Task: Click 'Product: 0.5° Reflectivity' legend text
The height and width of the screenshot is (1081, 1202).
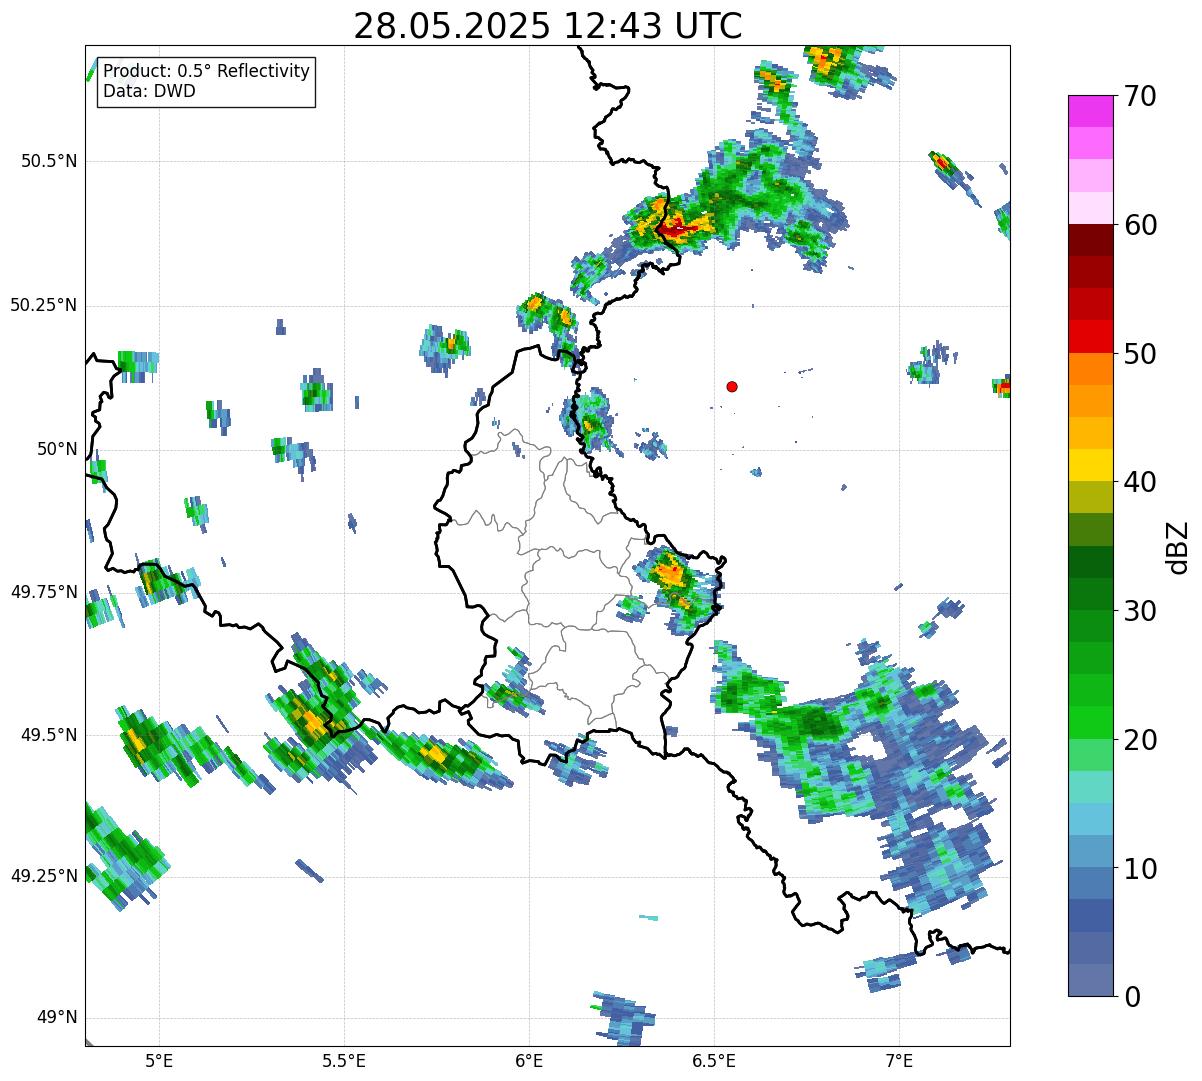Action: pos(206,72)
